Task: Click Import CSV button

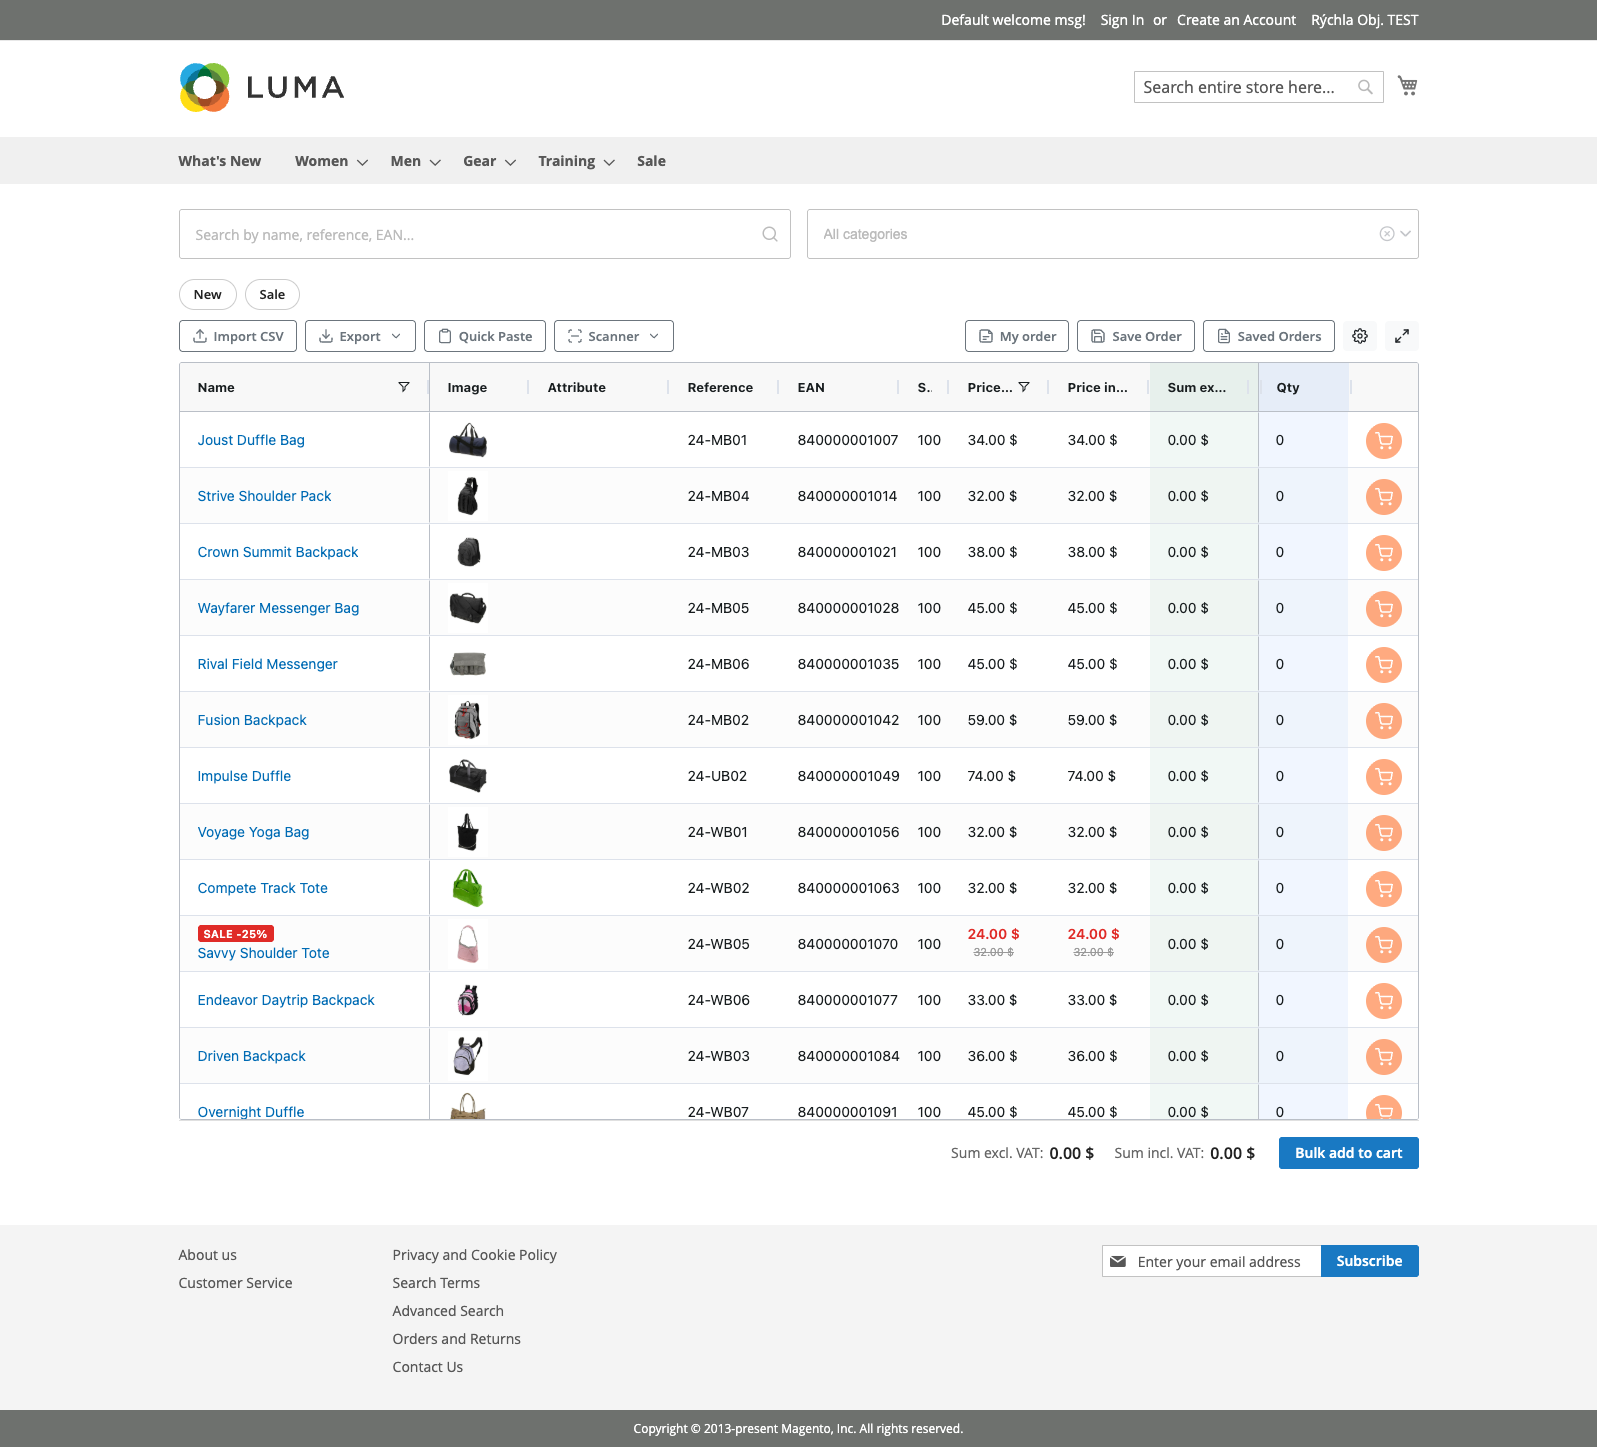Action: [238, 336]
